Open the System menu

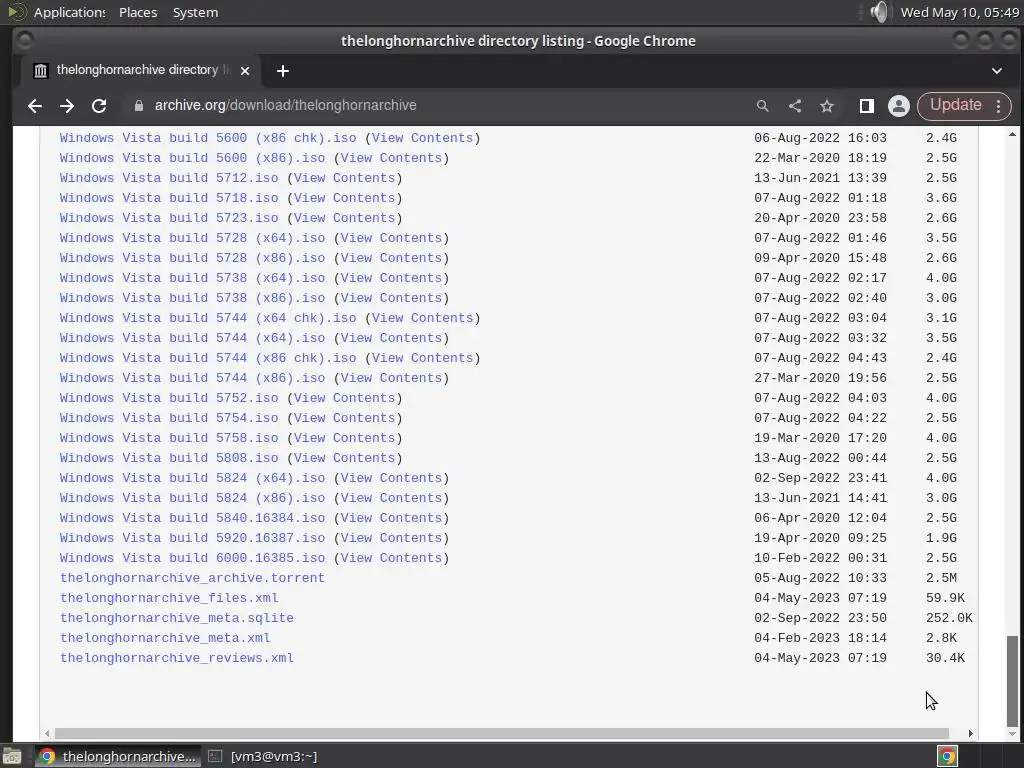(195, 12)
